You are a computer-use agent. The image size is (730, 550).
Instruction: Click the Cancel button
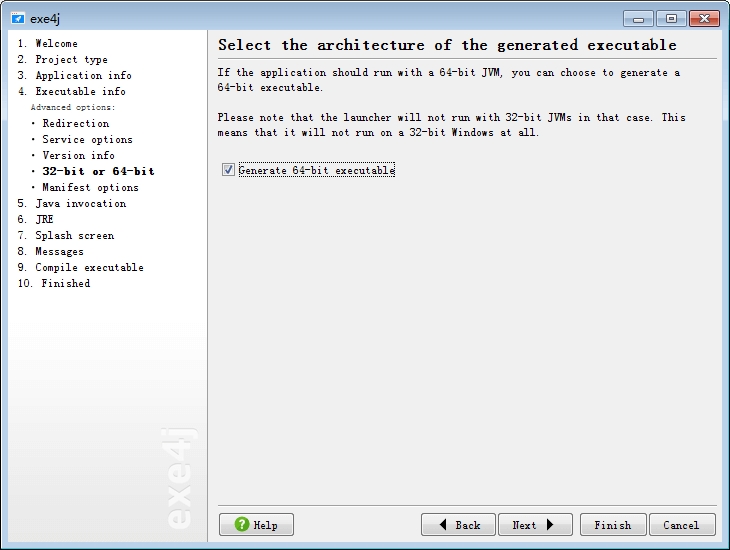[681, 524]
